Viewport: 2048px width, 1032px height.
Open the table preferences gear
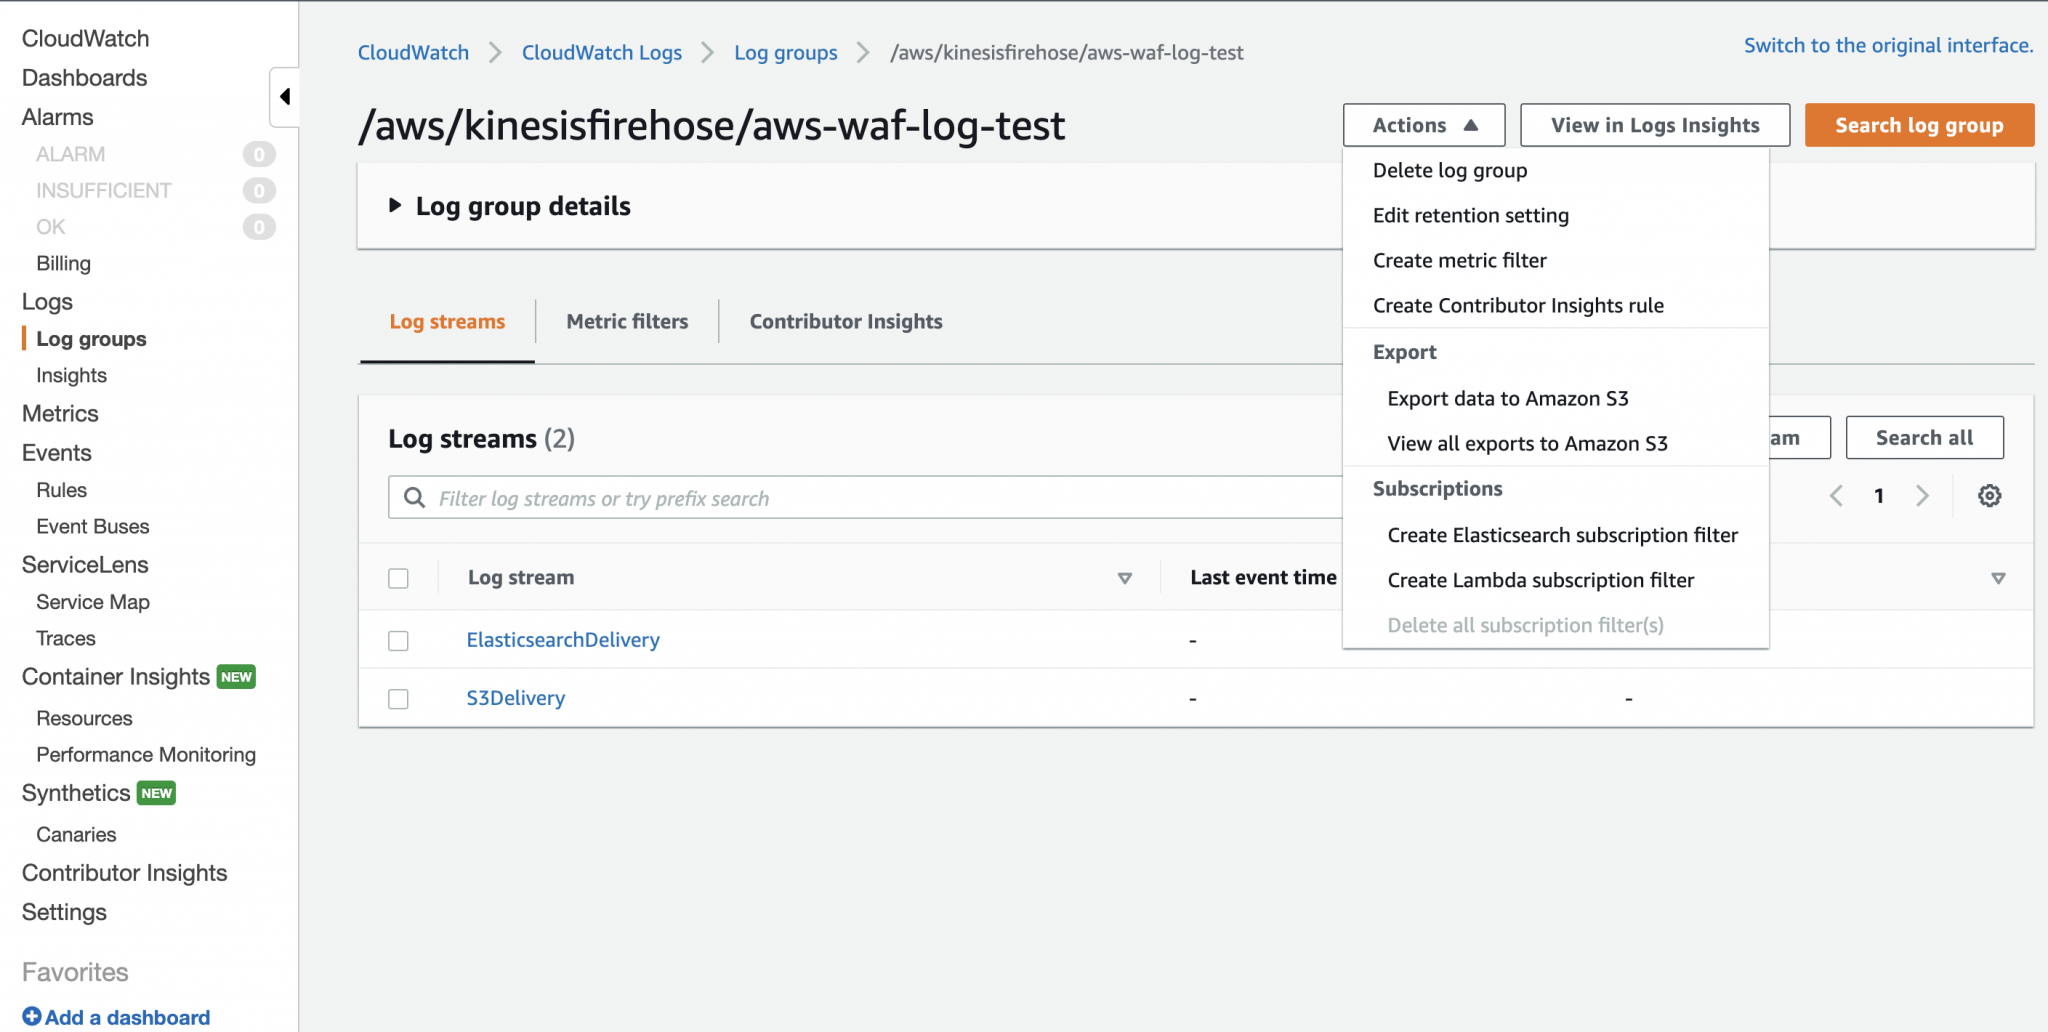[x=1989, y=495]
